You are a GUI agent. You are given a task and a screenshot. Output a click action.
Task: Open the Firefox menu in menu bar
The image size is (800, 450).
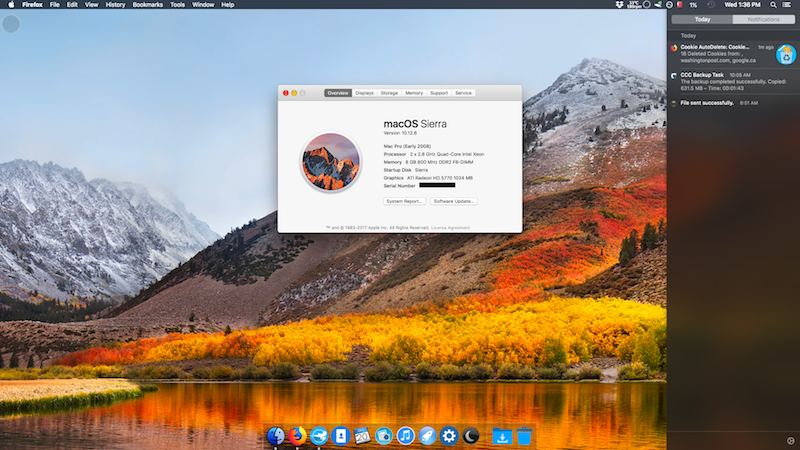pyautogui.click(x=32, y=5)
